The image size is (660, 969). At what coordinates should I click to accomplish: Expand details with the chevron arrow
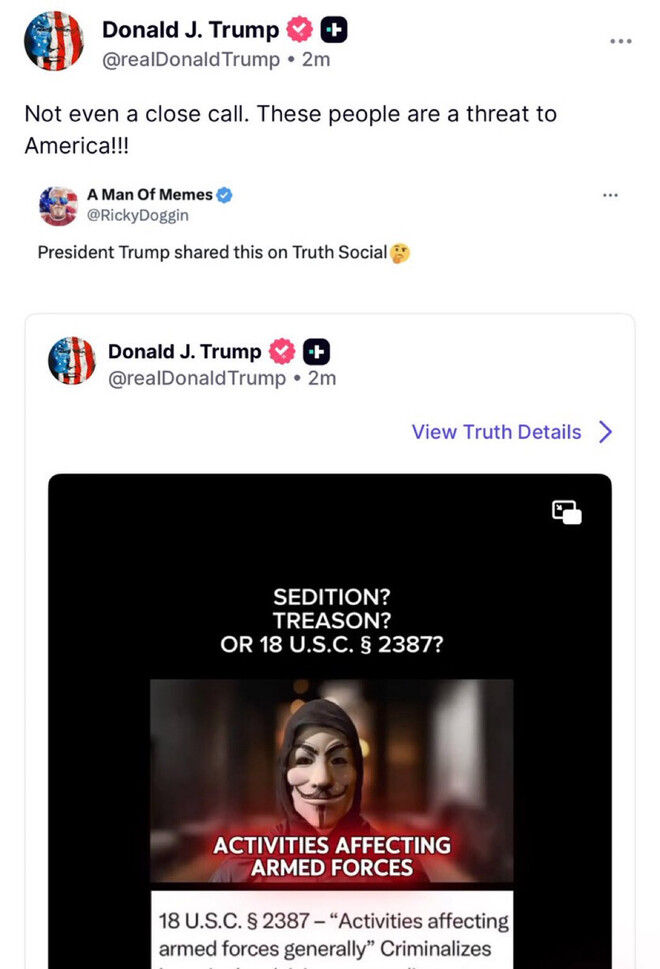(x=605, y=432)
